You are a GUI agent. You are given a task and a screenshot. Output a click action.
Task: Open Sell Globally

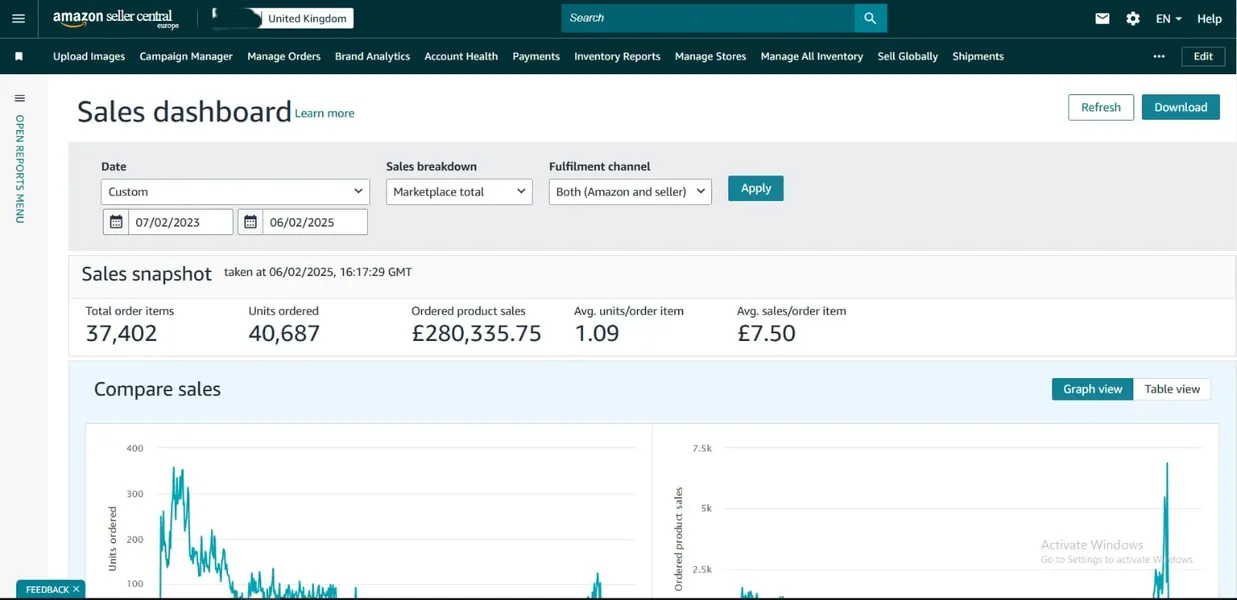[908, 57]
